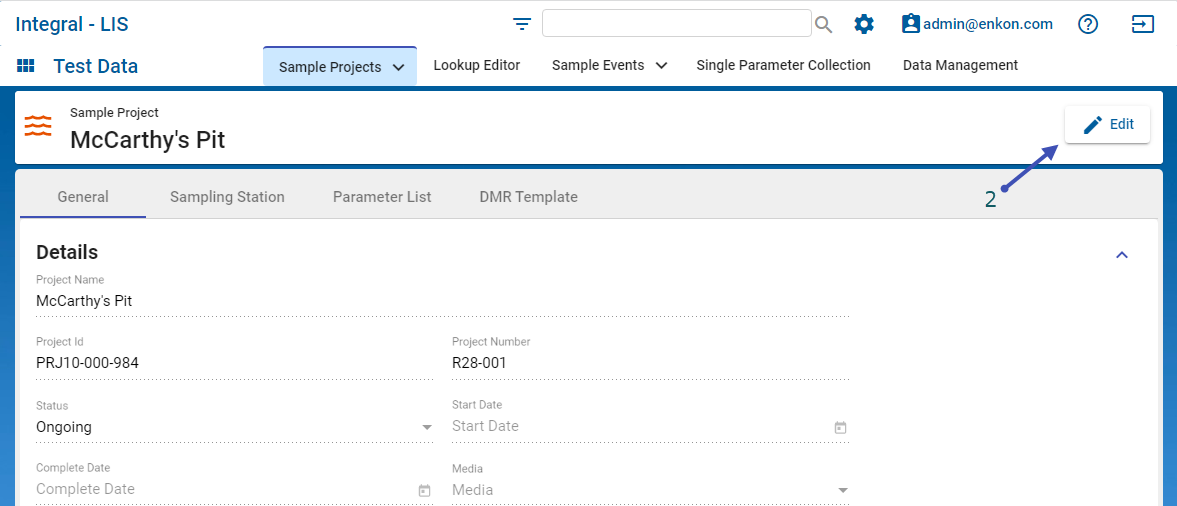Select the DMR Template tab
Screen dimensions: 1177x506
click(528, 197)
